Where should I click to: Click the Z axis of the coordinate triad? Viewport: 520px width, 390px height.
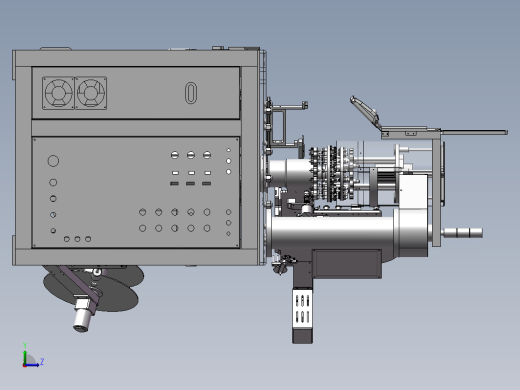coord(33,364)
